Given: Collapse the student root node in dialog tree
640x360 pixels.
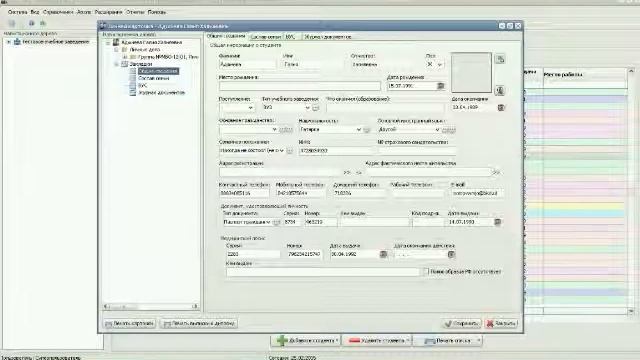Looking at the screenshot, I should 108,42.
